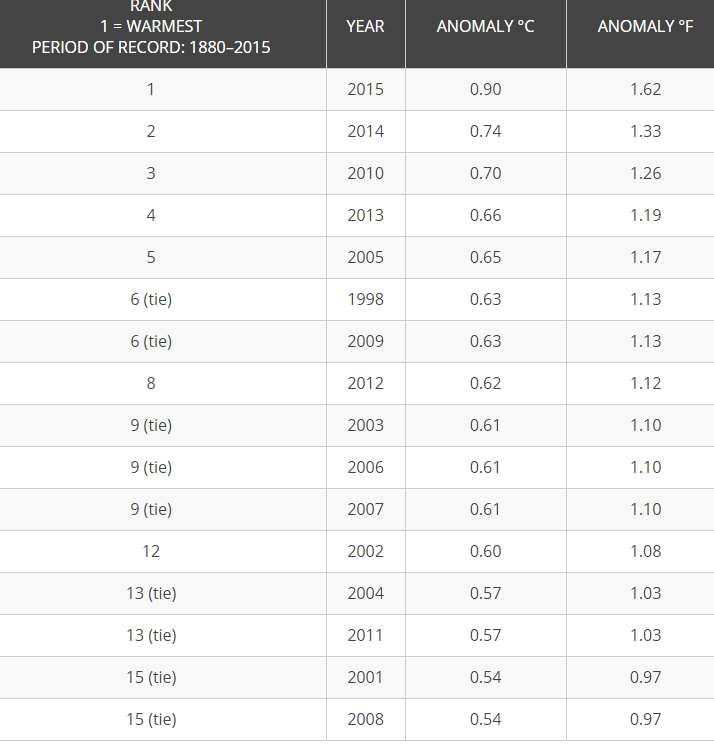
Task: Click the ANOMALY °C column header
Action: pyautogui.click(x=485, y=26)
